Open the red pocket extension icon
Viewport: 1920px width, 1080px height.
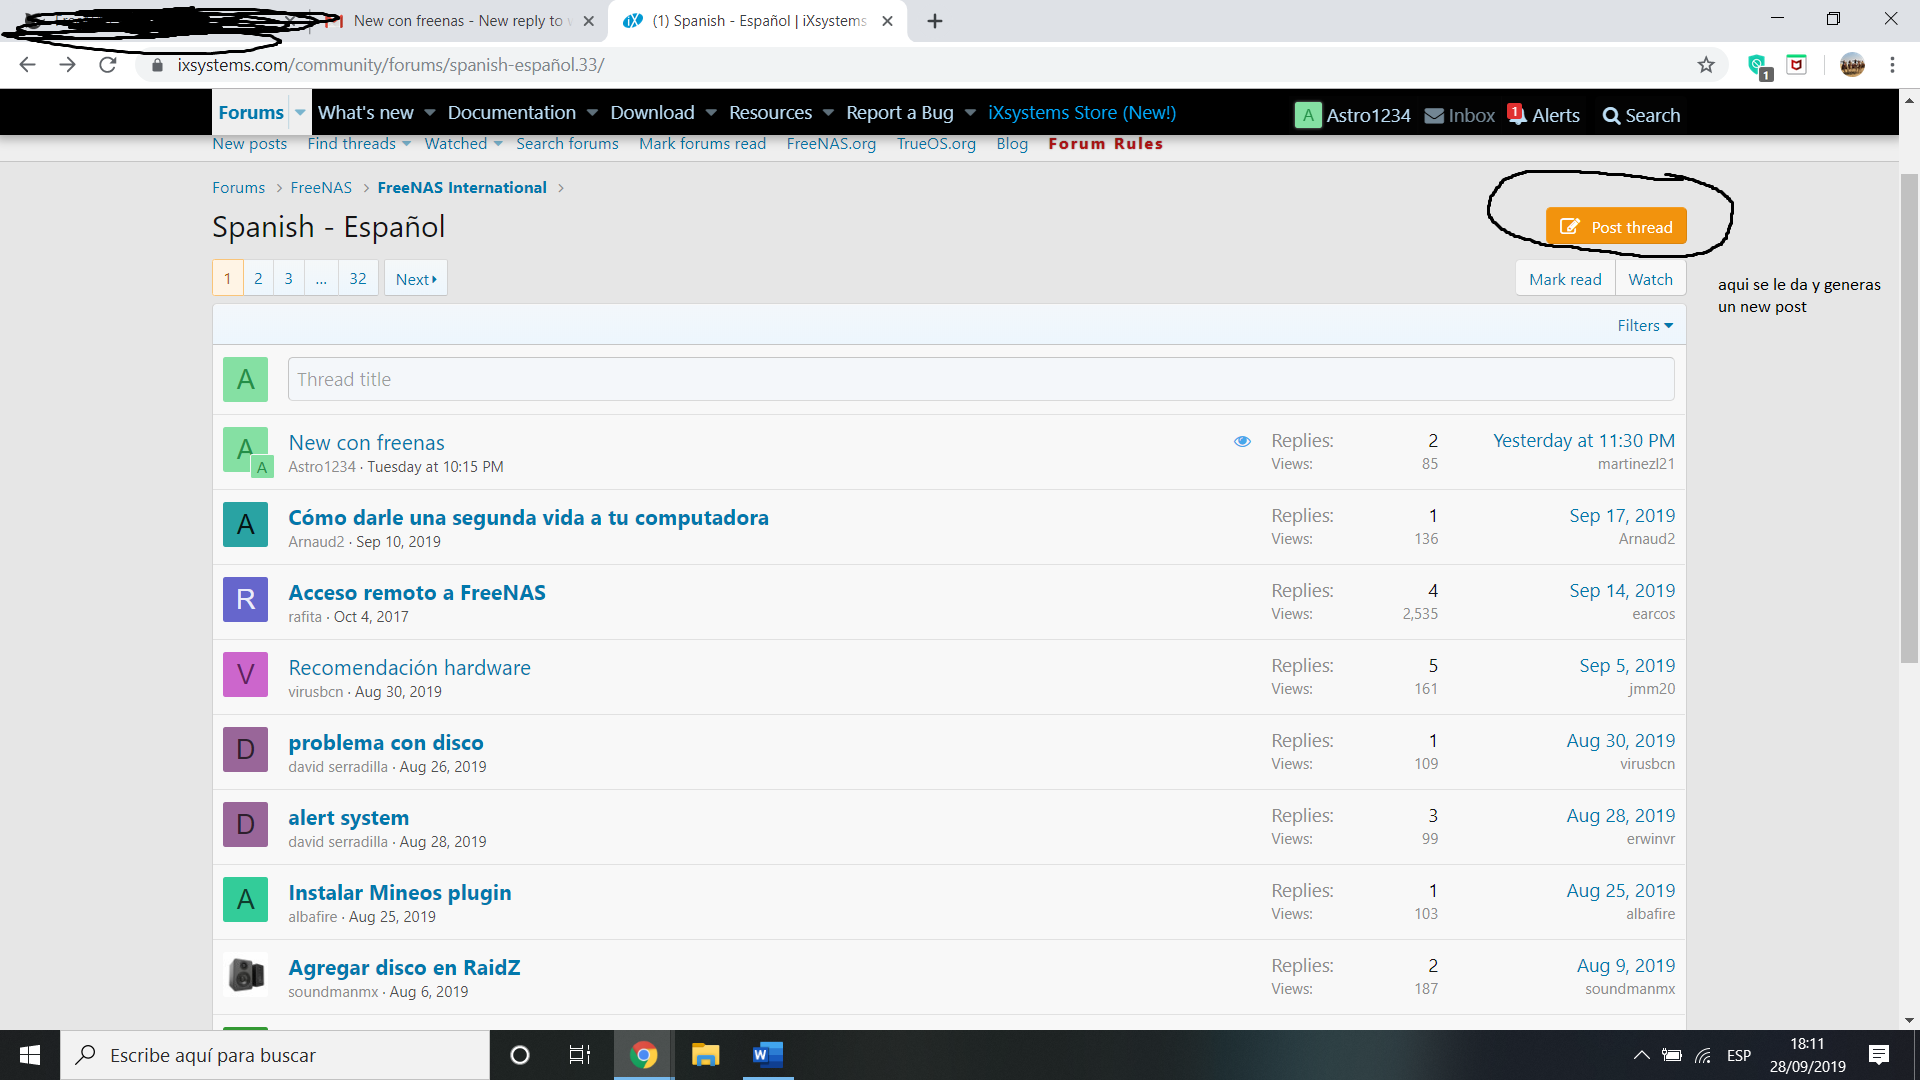coord(1797,65)
